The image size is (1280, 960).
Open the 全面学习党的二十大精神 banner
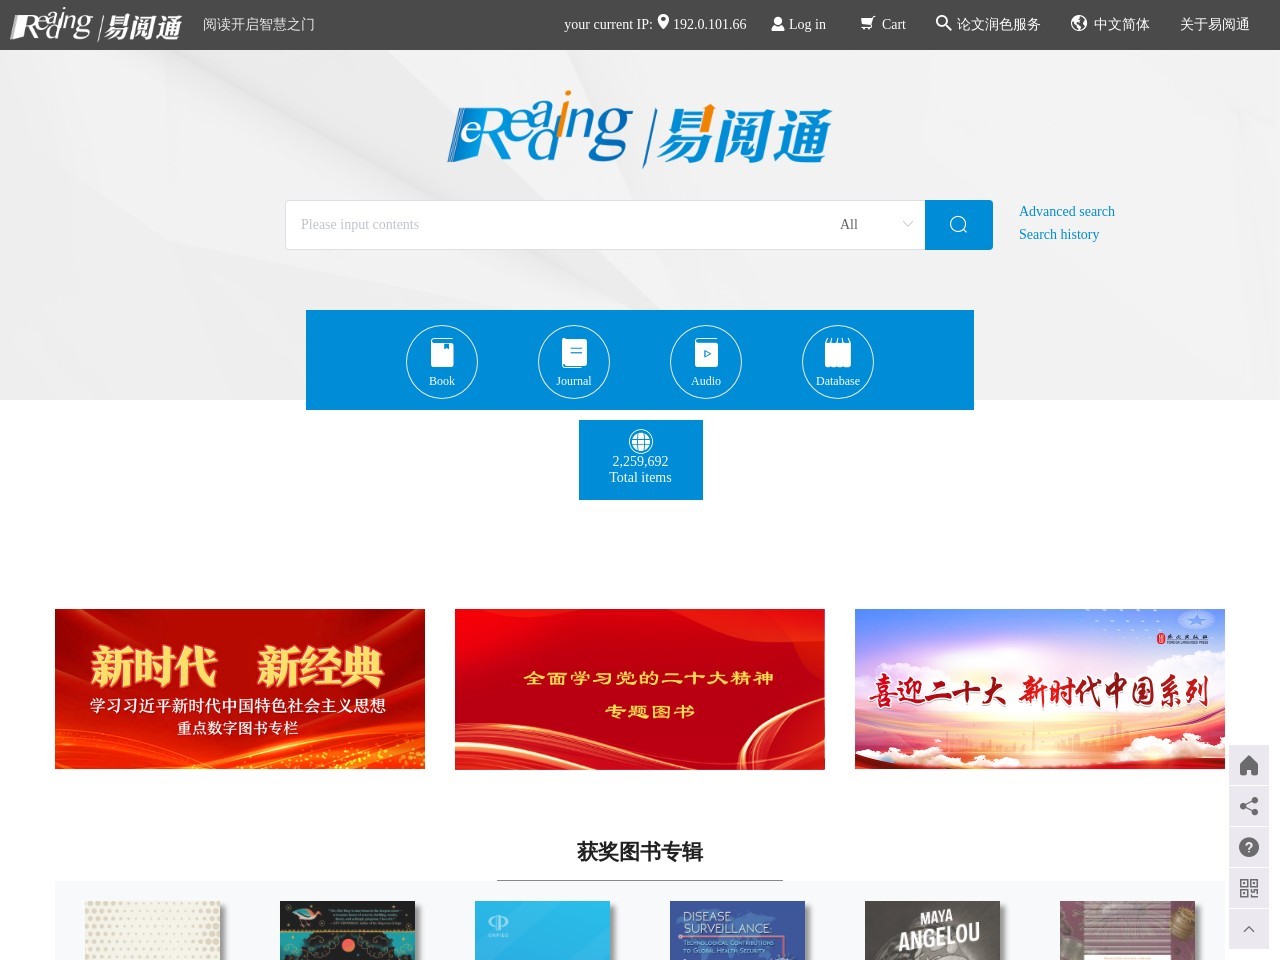tap(640, 689)
